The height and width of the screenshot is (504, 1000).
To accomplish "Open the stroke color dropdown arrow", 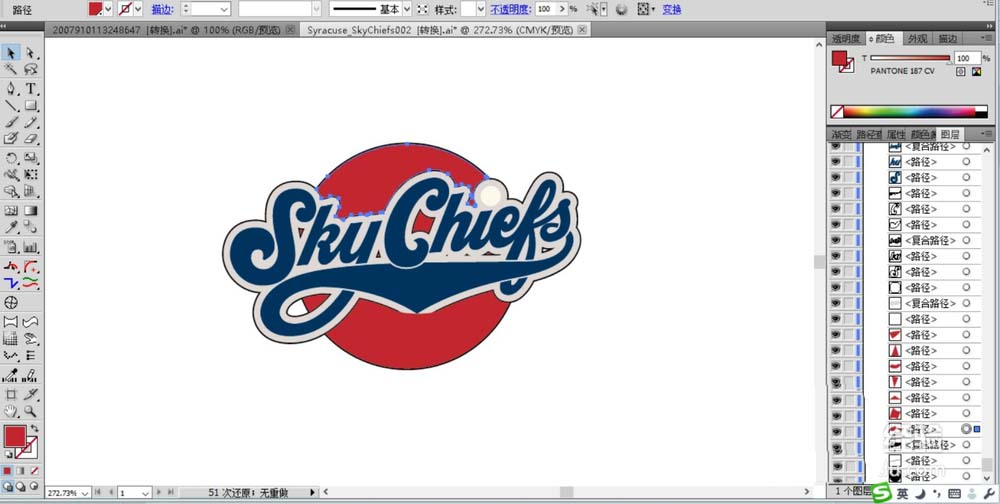I will point(138,9).
